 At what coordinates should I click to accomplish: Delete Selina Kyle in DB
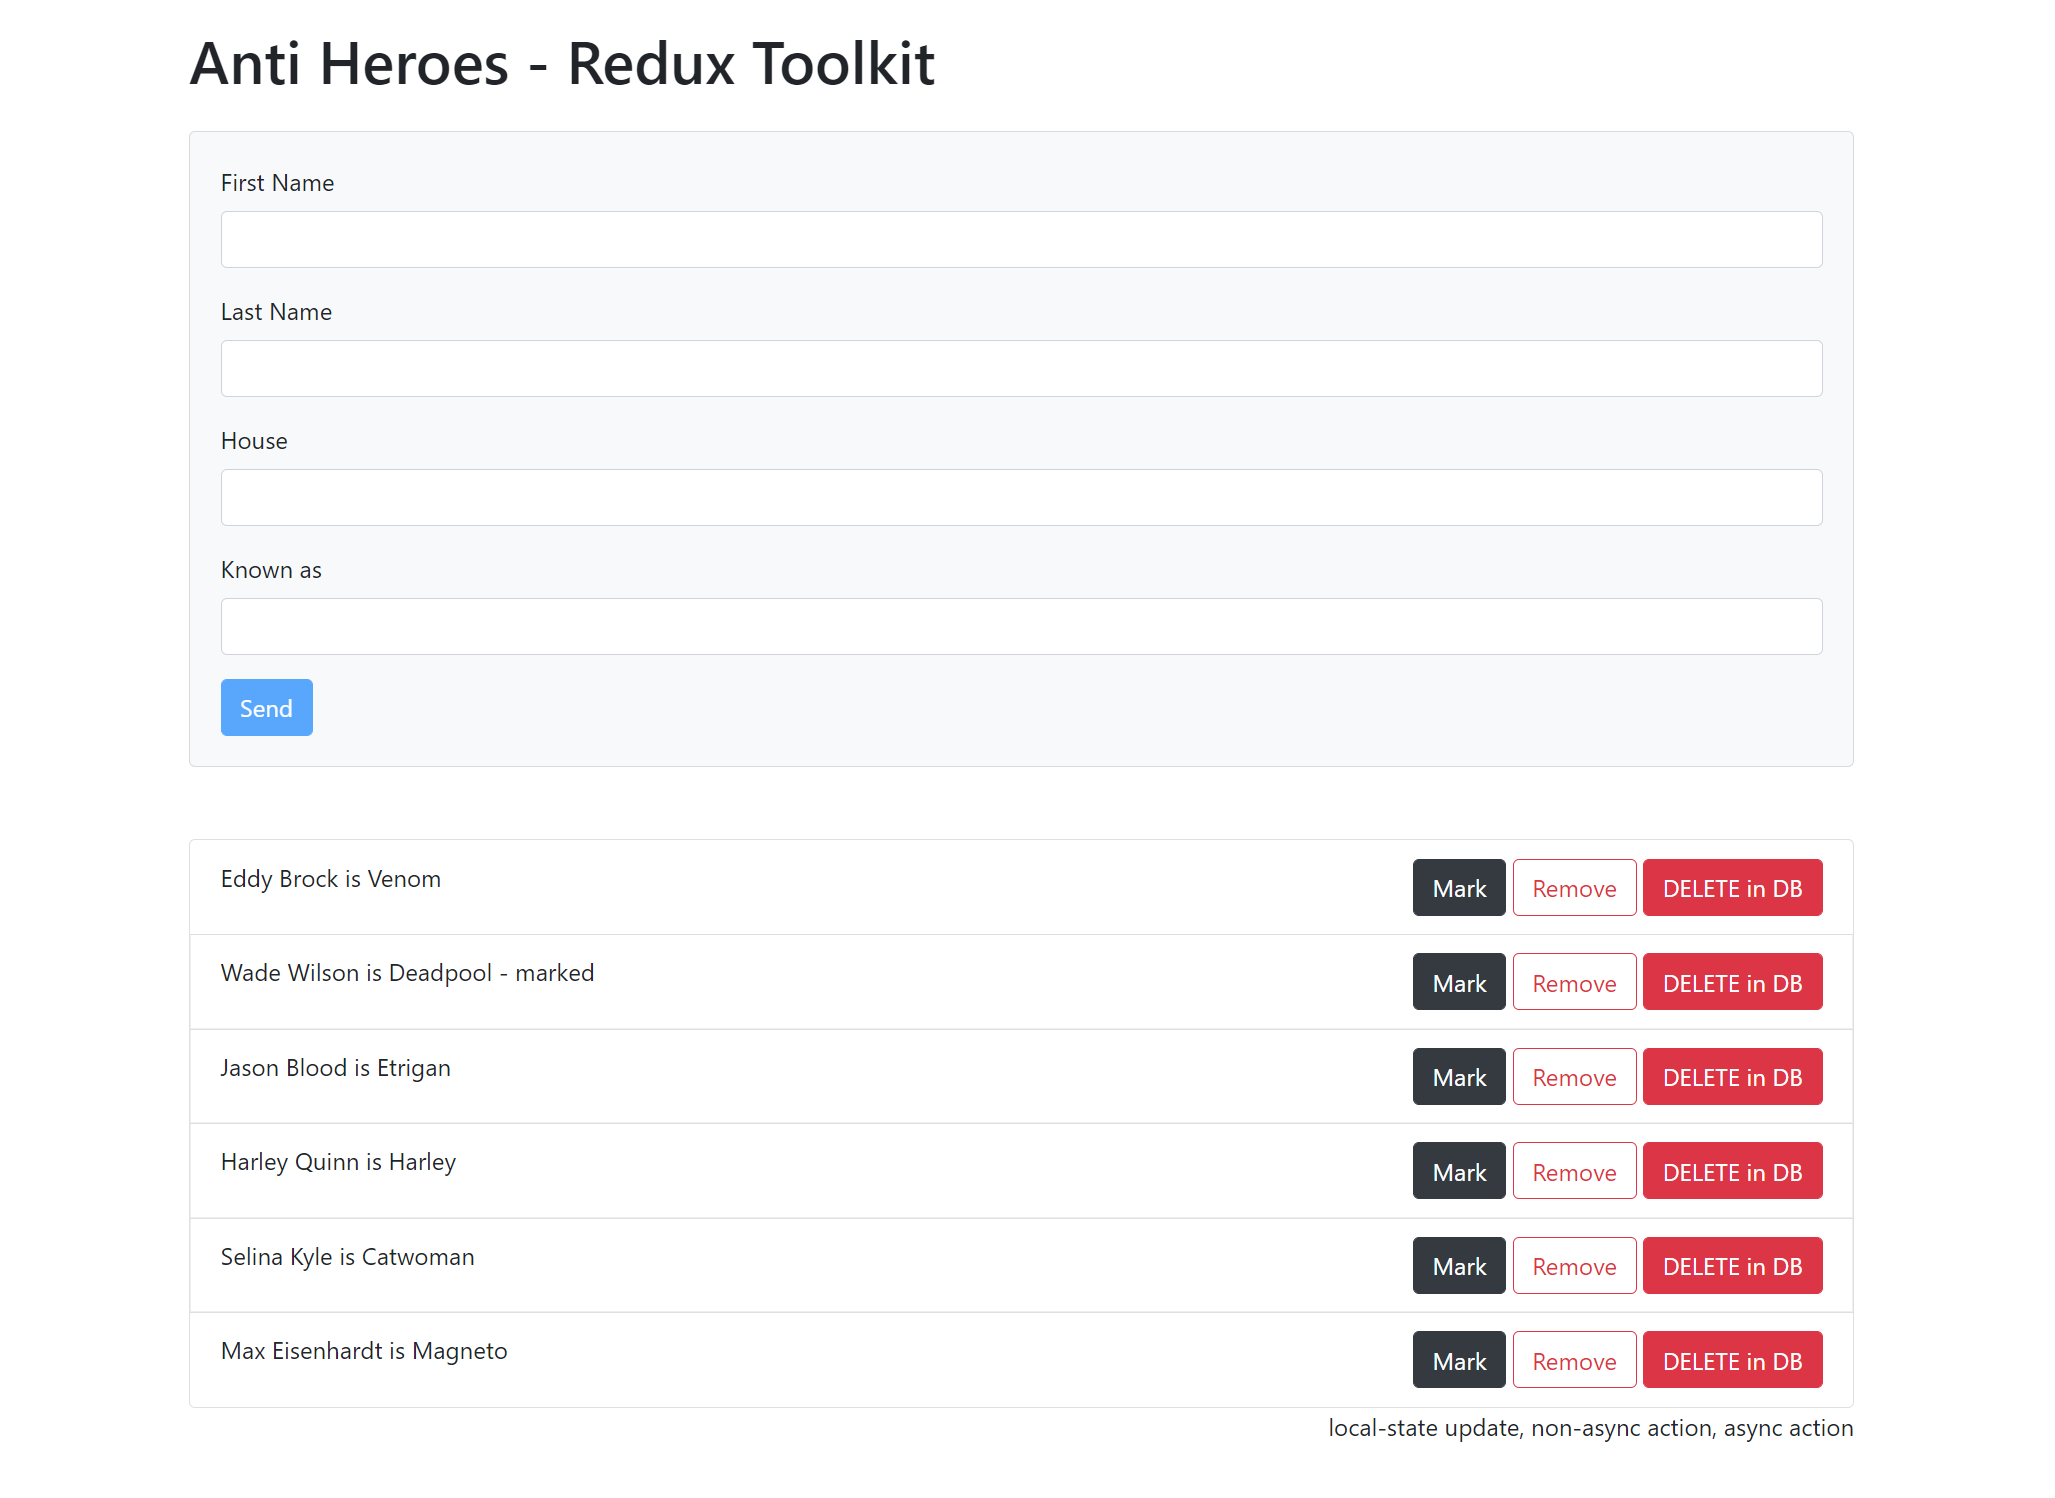1731,1266
